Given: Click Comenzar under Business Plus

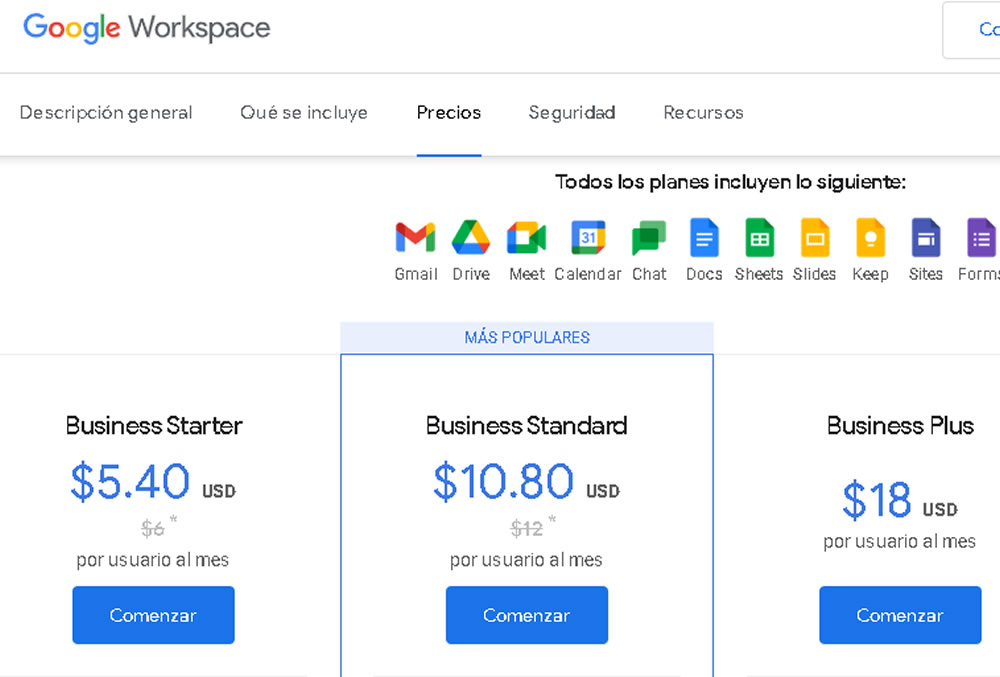Looking at the screenshot, I should click(x=900, y=615).
